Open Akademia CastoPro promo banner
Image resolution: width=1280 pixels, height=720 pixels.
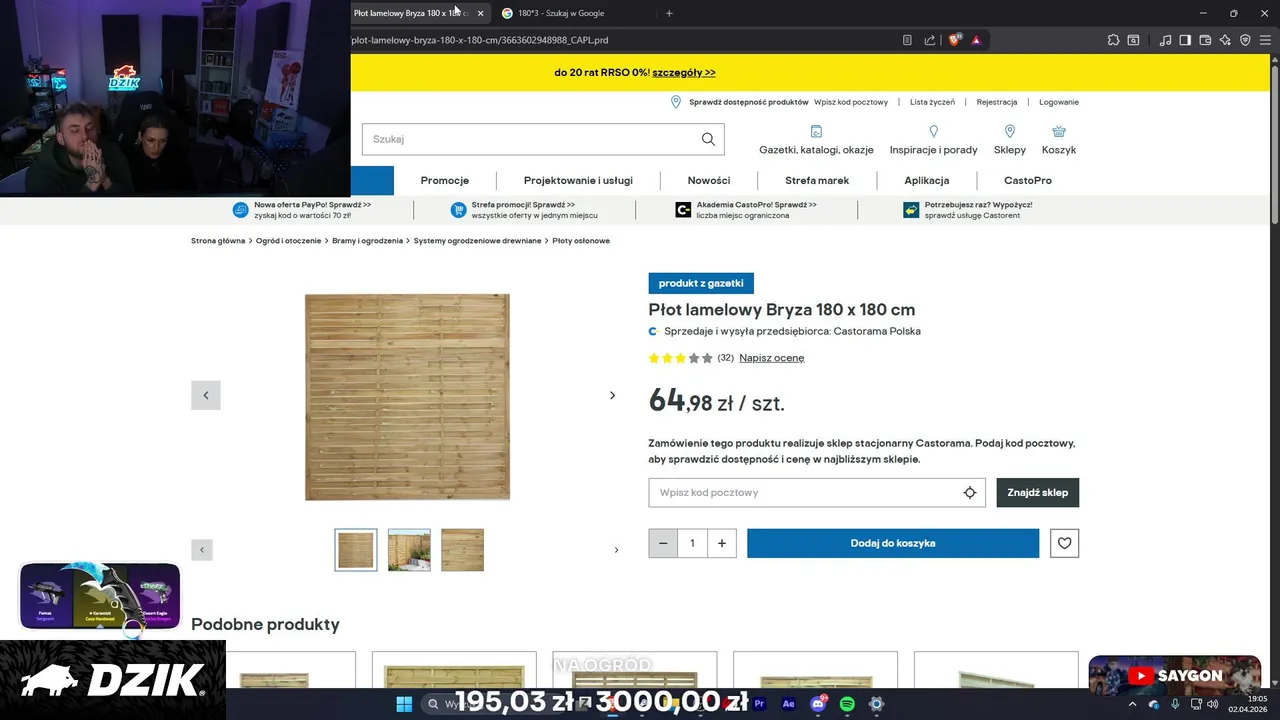(746, 210)
